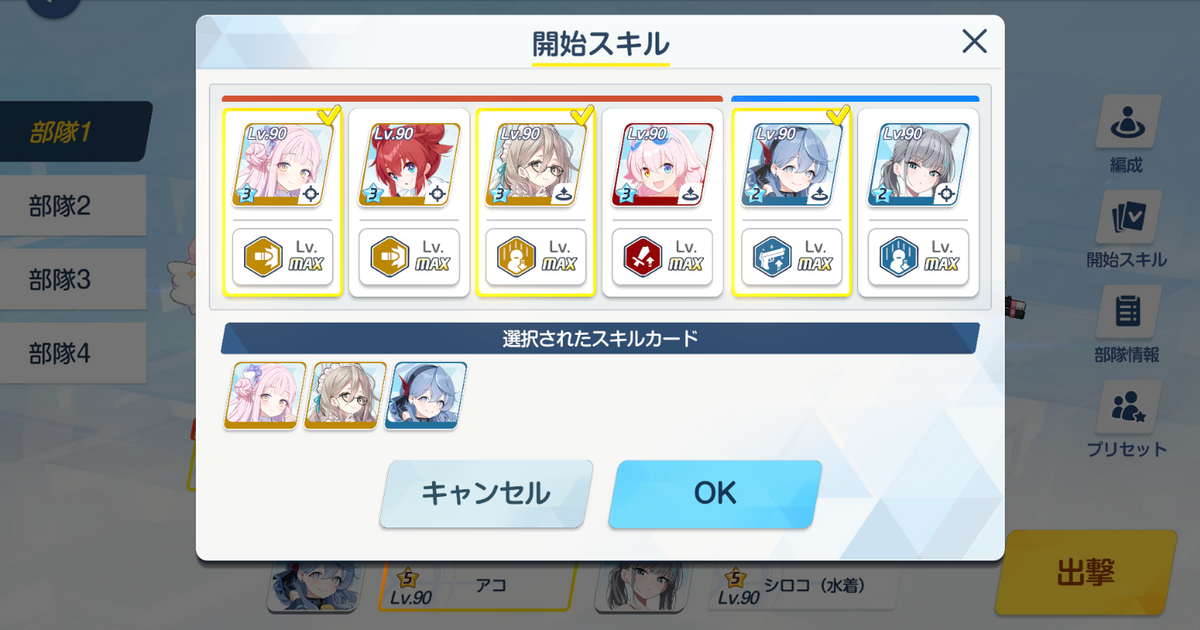Image resolution: width=1200 pixels, height=630 pixels.
Task: Select the blue pistol skill icon
Action: tap(772, 257)
